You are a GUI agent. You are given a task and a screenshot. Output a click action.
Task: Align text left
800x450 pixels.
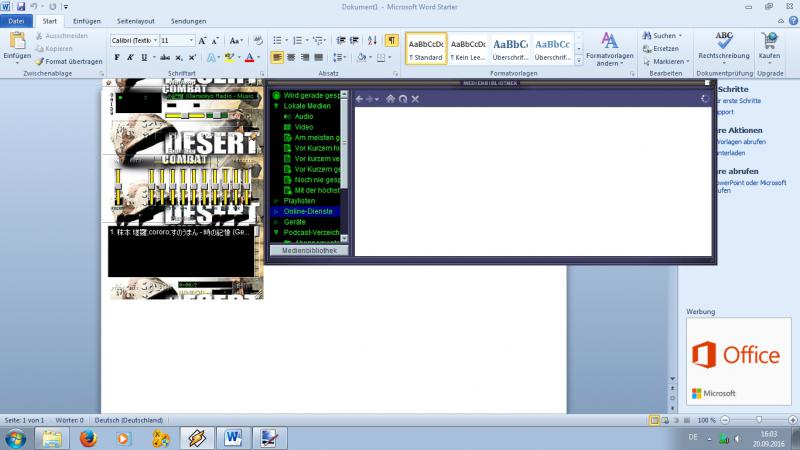(277, 58)
